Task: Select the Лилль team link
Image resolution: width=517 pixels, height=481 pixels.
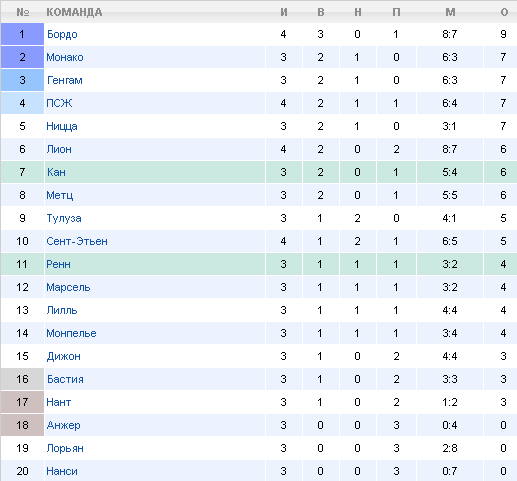Action: click(62, 310)
